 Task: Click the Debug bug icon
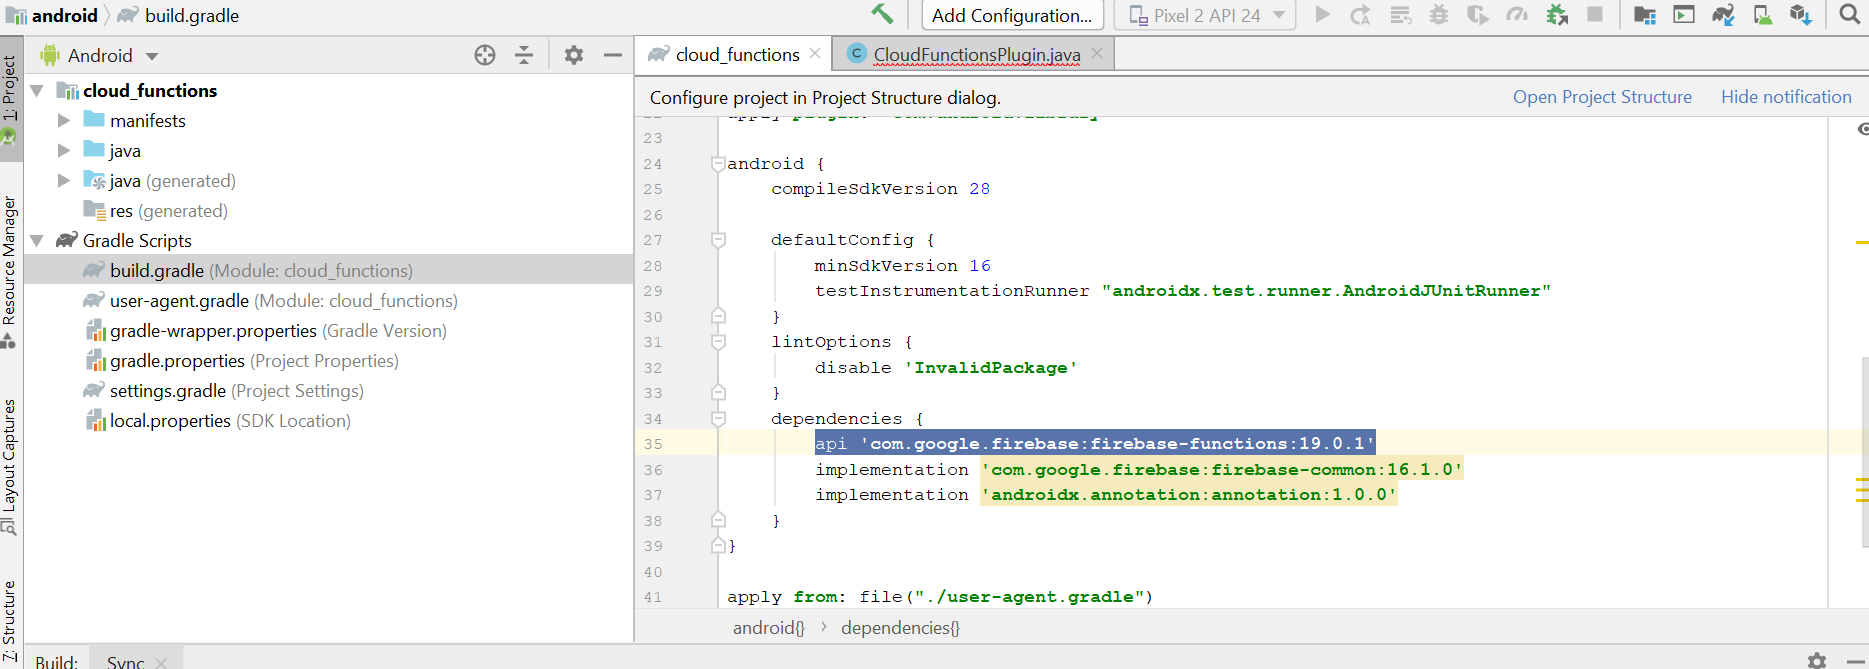(1439, 15)
